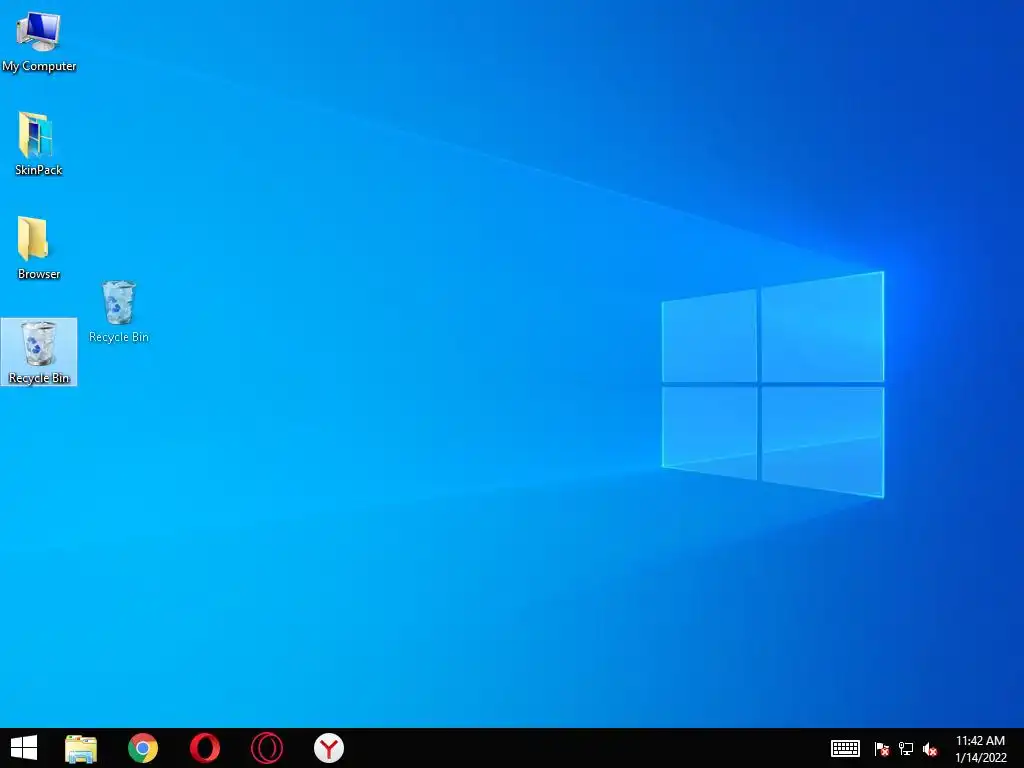Click the 1/14/2022 date in tray

pyautogui.click(x=981, y=758)
